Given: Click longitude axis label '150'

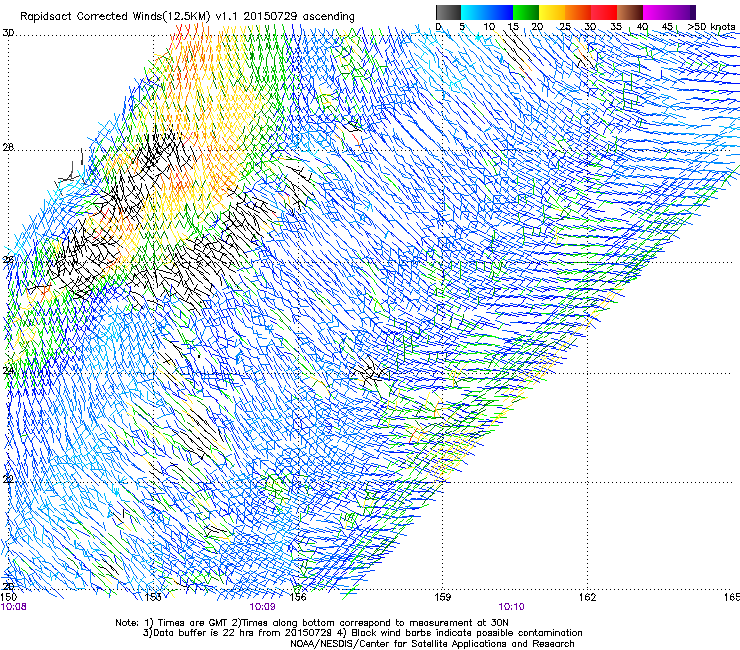Looking at the screenshot, I should [9, 597].
